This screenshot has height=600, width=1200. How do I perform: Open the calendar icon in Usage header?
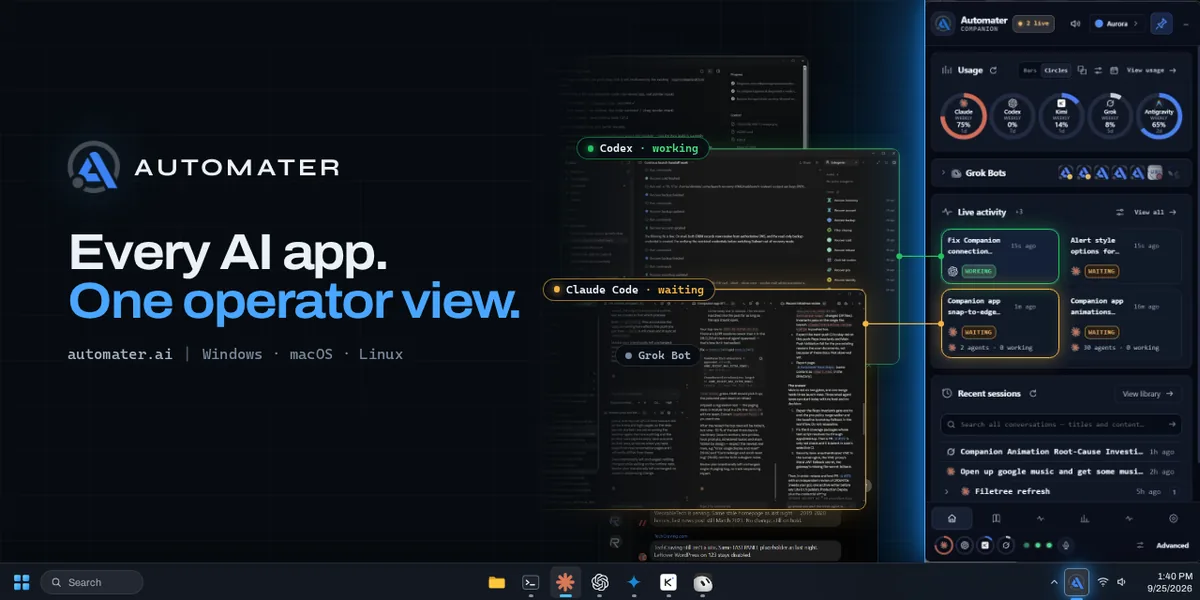pos(1114,70)
